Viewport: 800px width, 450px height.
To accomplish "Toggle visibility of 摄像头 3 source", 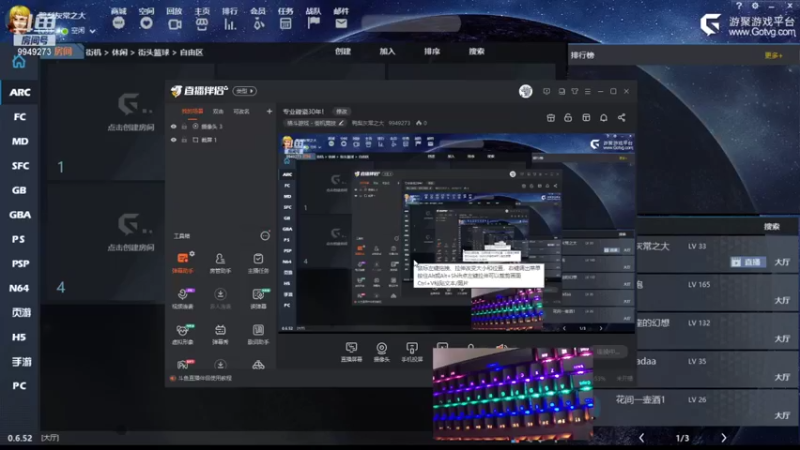I will point(173,127).
